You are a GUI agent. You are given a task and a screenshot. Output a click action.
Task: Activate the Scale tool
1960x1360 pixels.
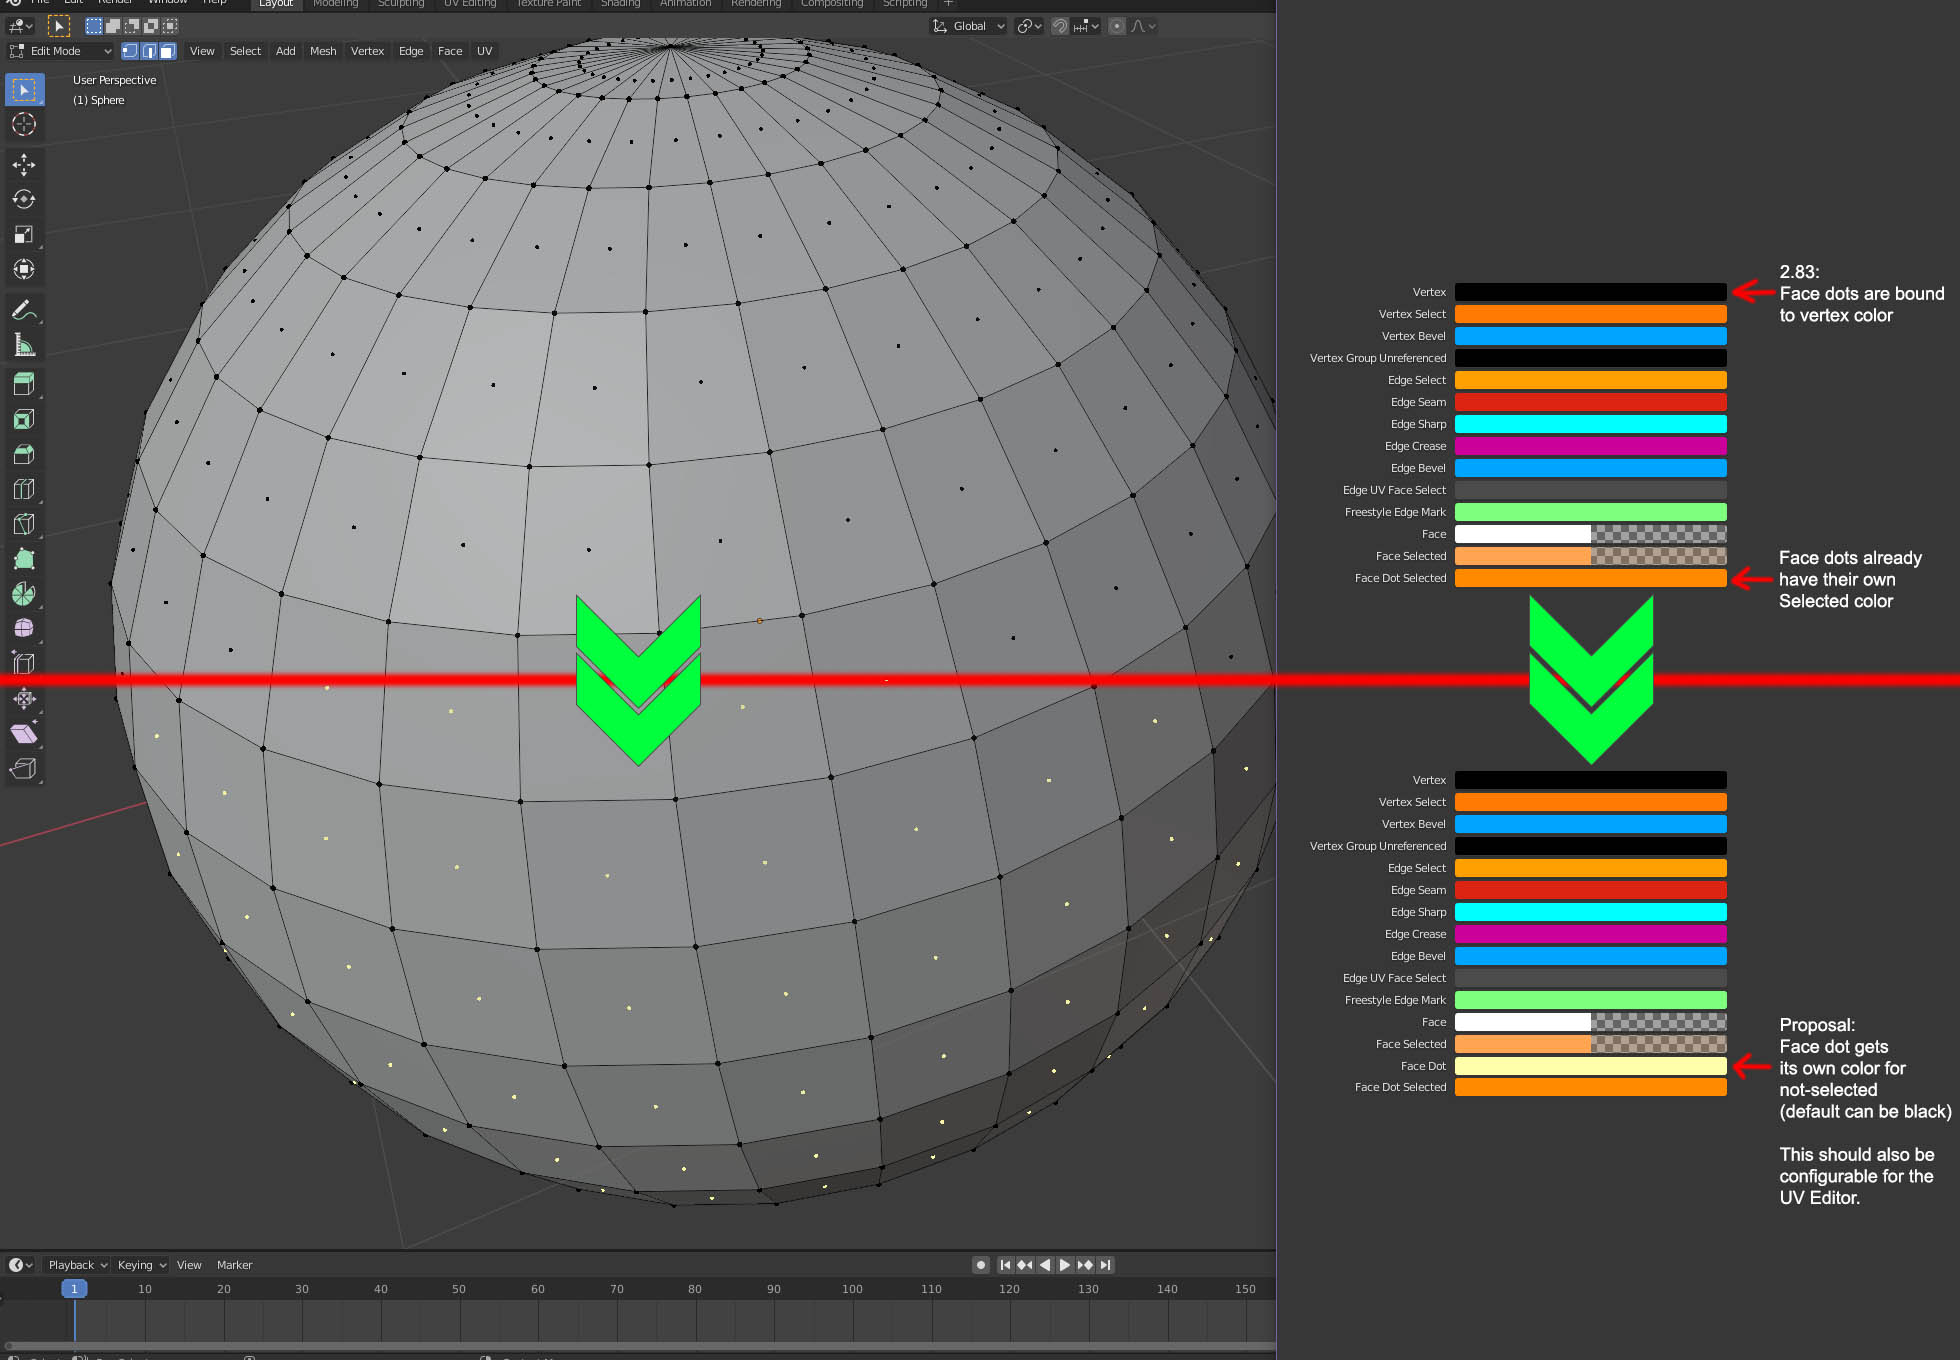tap(24, 235)
